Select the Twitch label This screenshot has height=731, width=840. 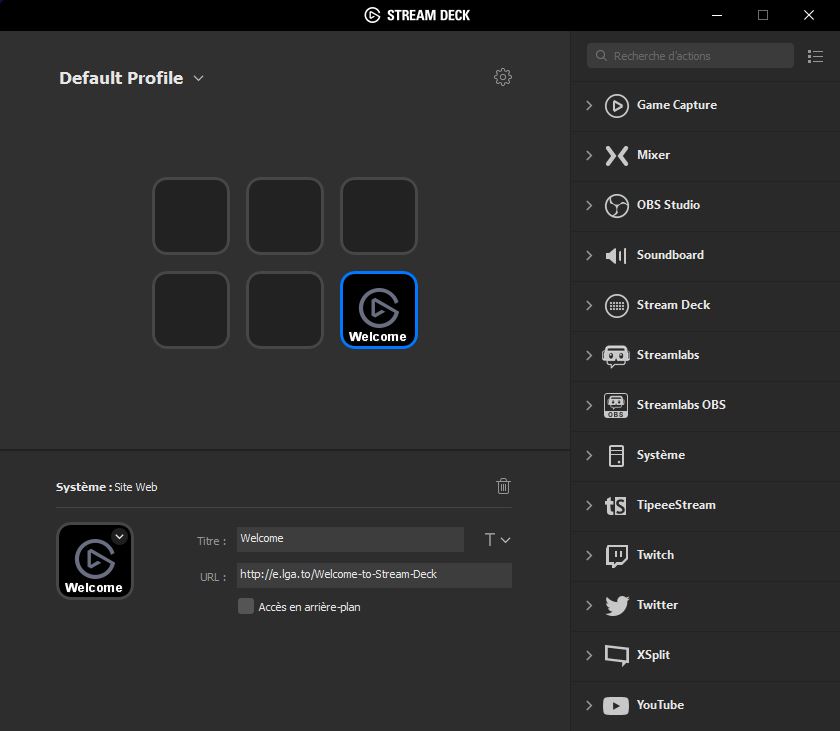pyautogui.click(x=655, y=555)
